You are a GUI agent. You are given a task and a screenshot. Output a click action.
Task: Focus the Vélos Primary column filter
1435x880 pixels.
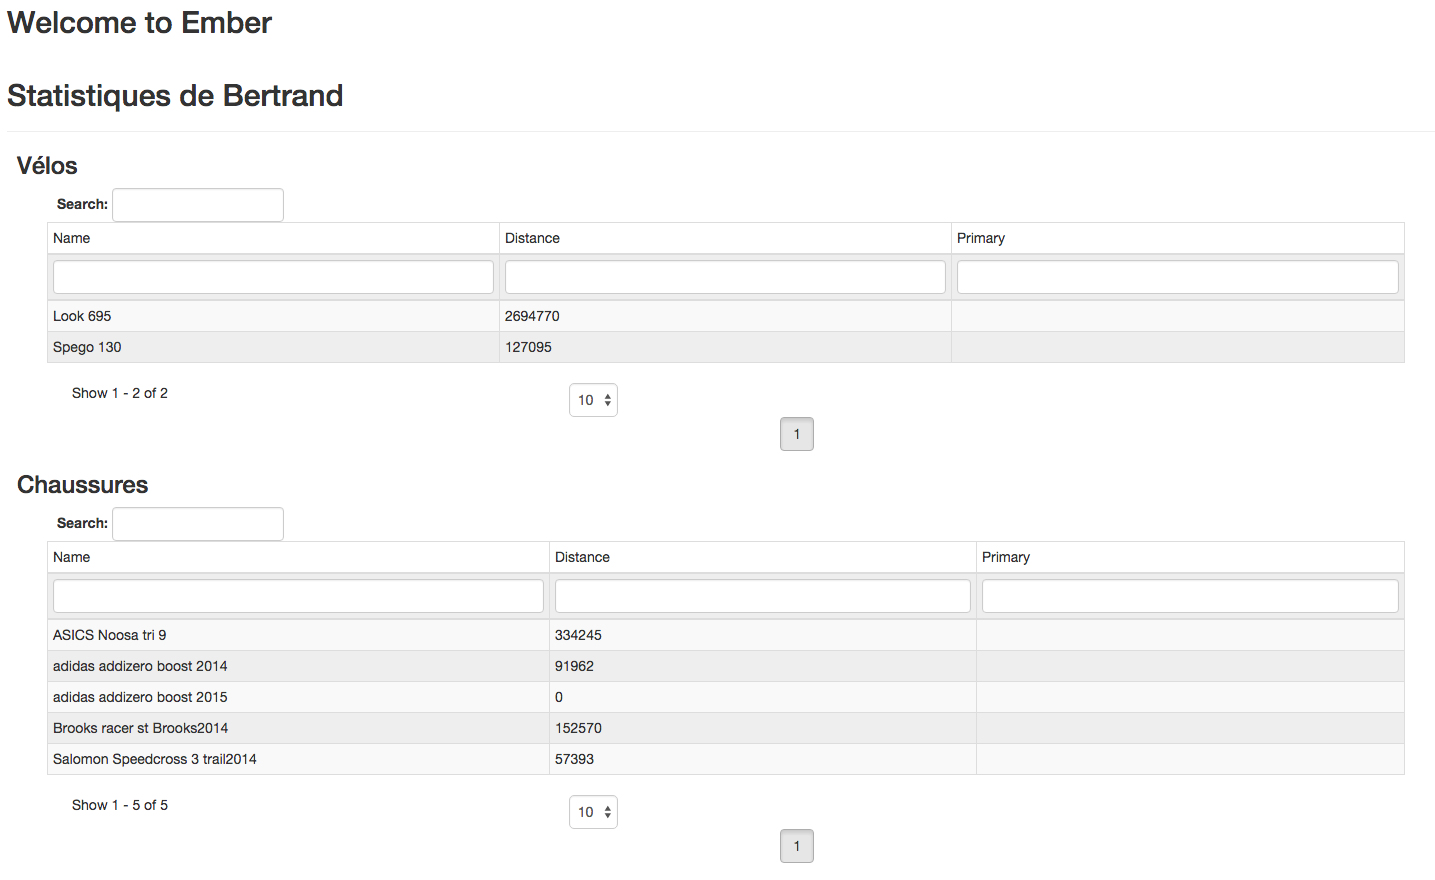point(1177,277)
